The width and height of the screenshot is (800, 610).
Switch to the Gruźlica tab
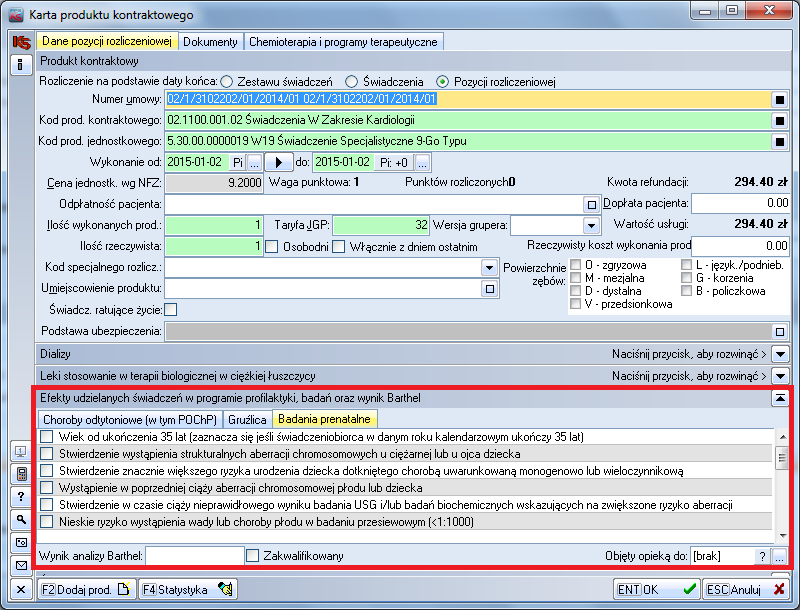(247, 420)
